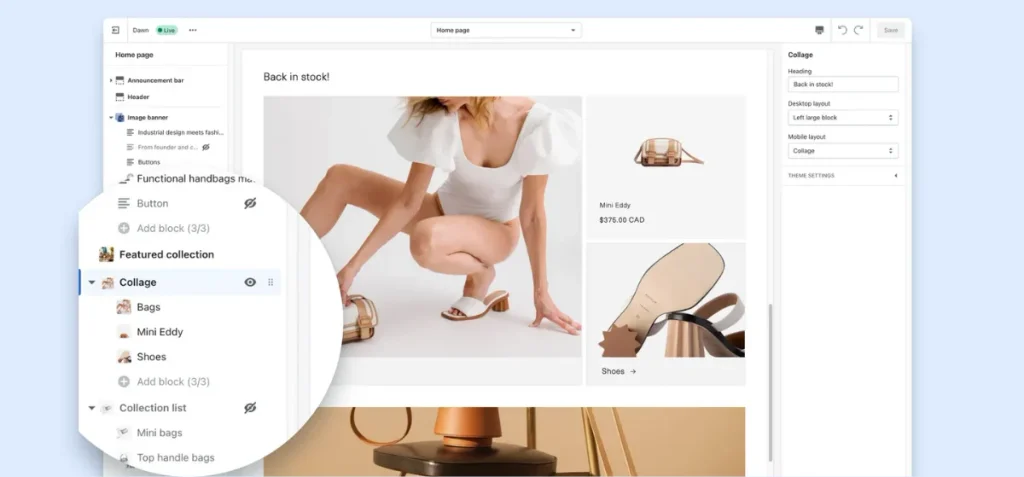Select the Functional handbags block
Screen dimensions: 1024x477
click(x=195, y=178)
